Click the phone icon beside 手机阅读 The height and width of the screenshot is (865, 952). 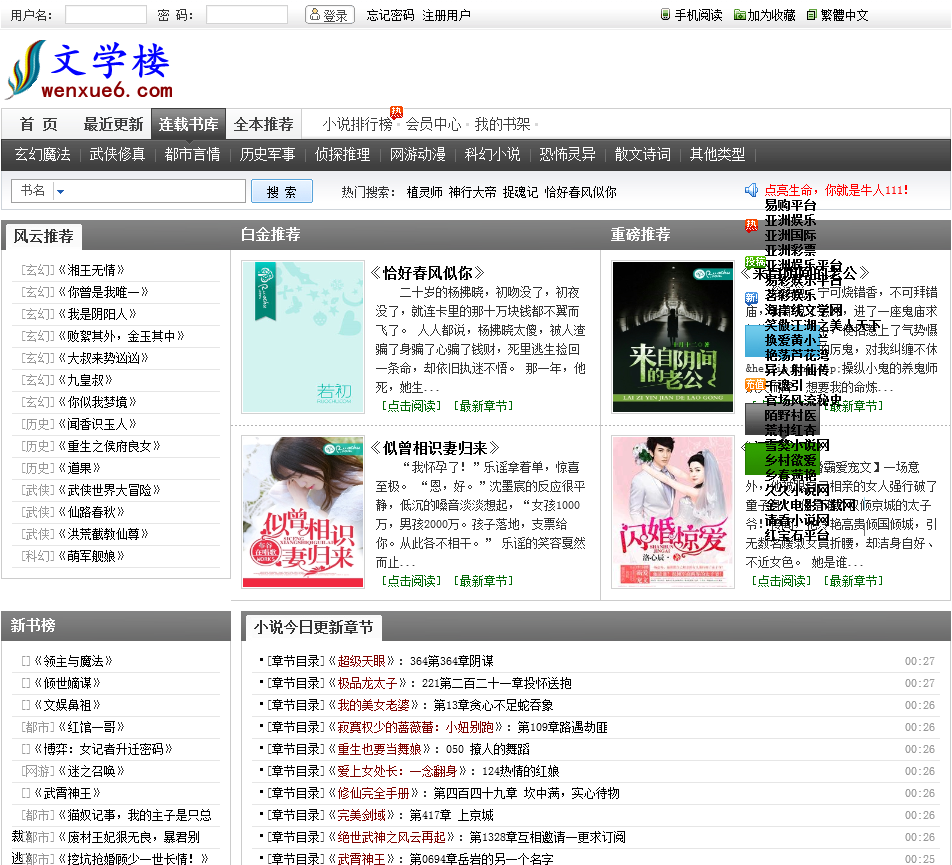665,15
